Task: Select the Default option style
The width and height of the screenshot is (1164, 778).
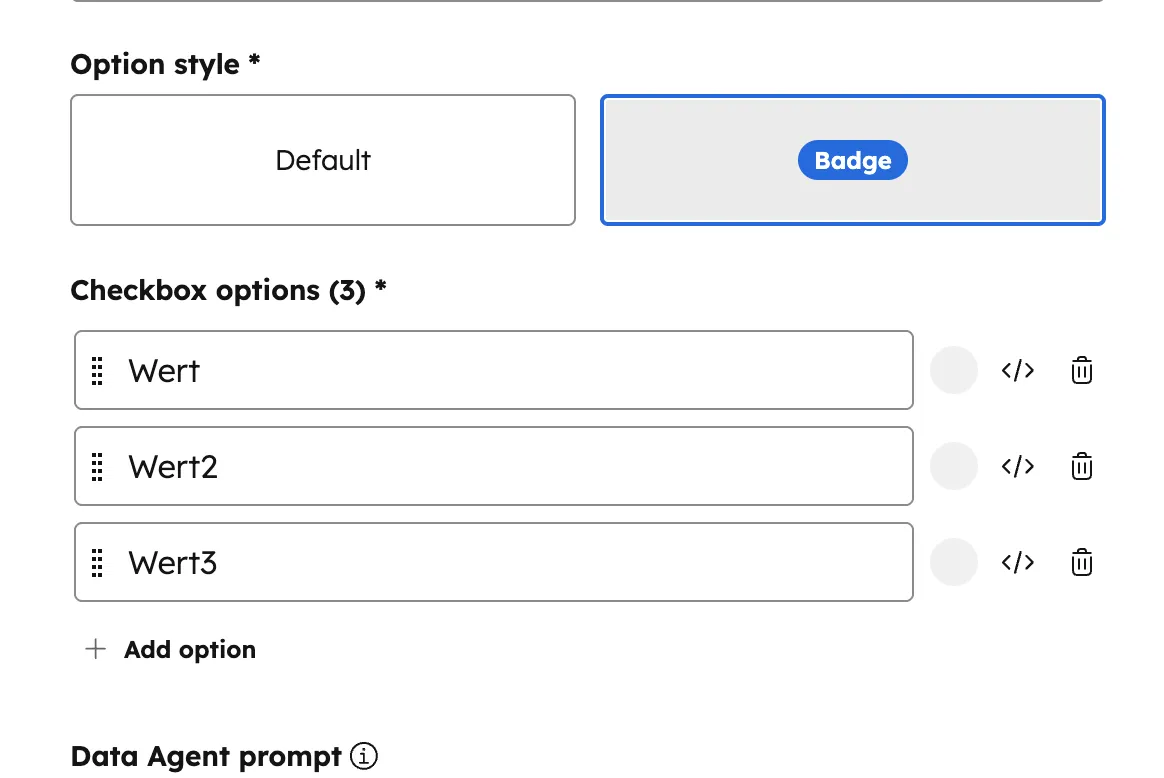Action: click(x=322, y=160)
